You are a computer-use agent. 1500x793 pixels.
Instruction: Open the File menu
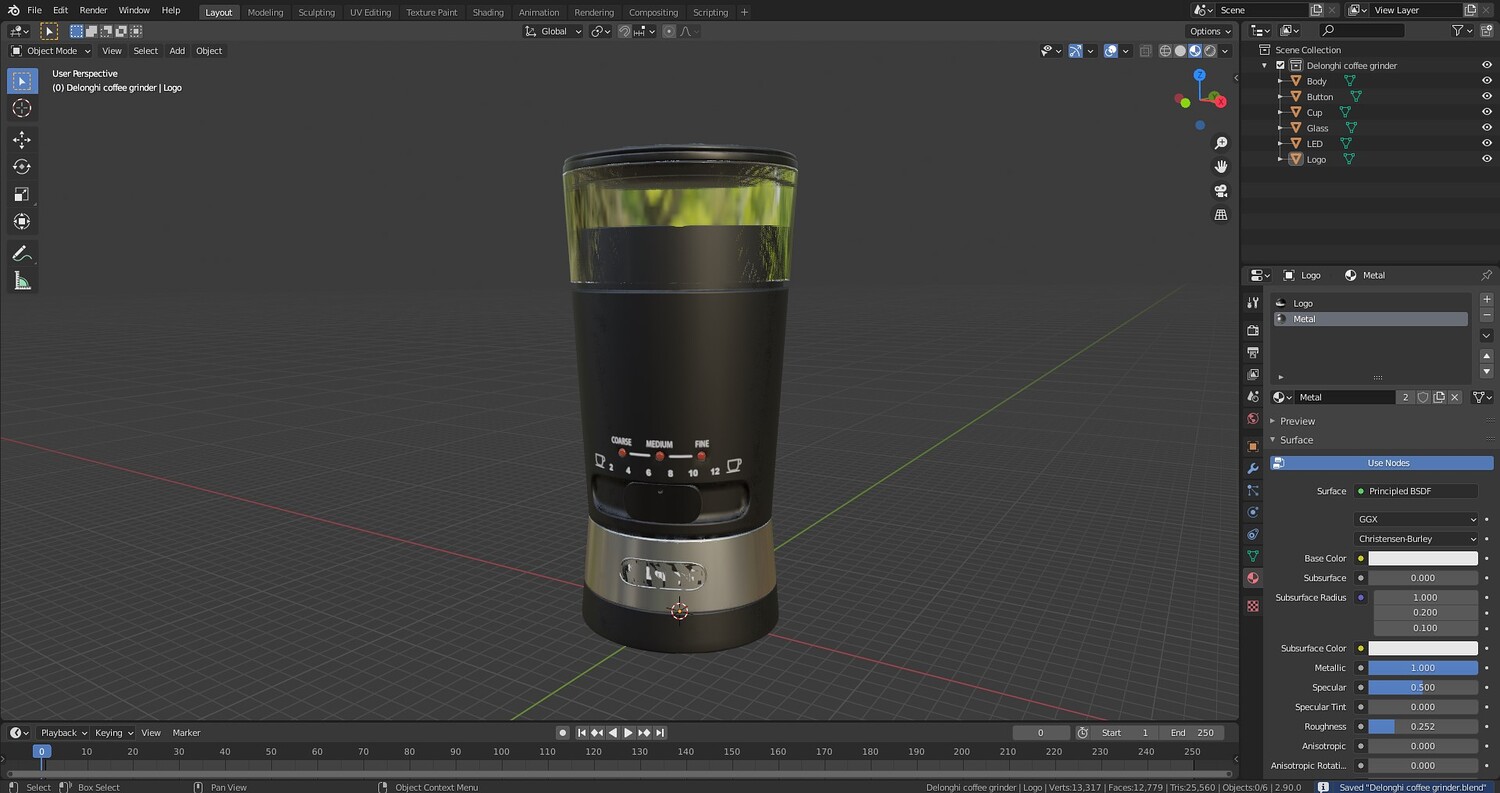[34, 10]
